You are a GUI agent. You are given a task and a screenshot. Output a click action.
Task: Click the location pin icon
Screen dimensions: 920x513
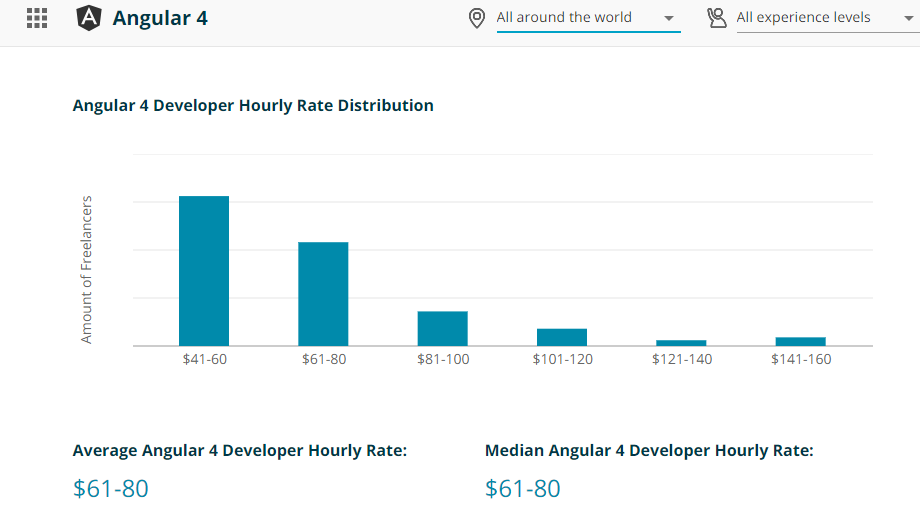click(x=477, y=18)
